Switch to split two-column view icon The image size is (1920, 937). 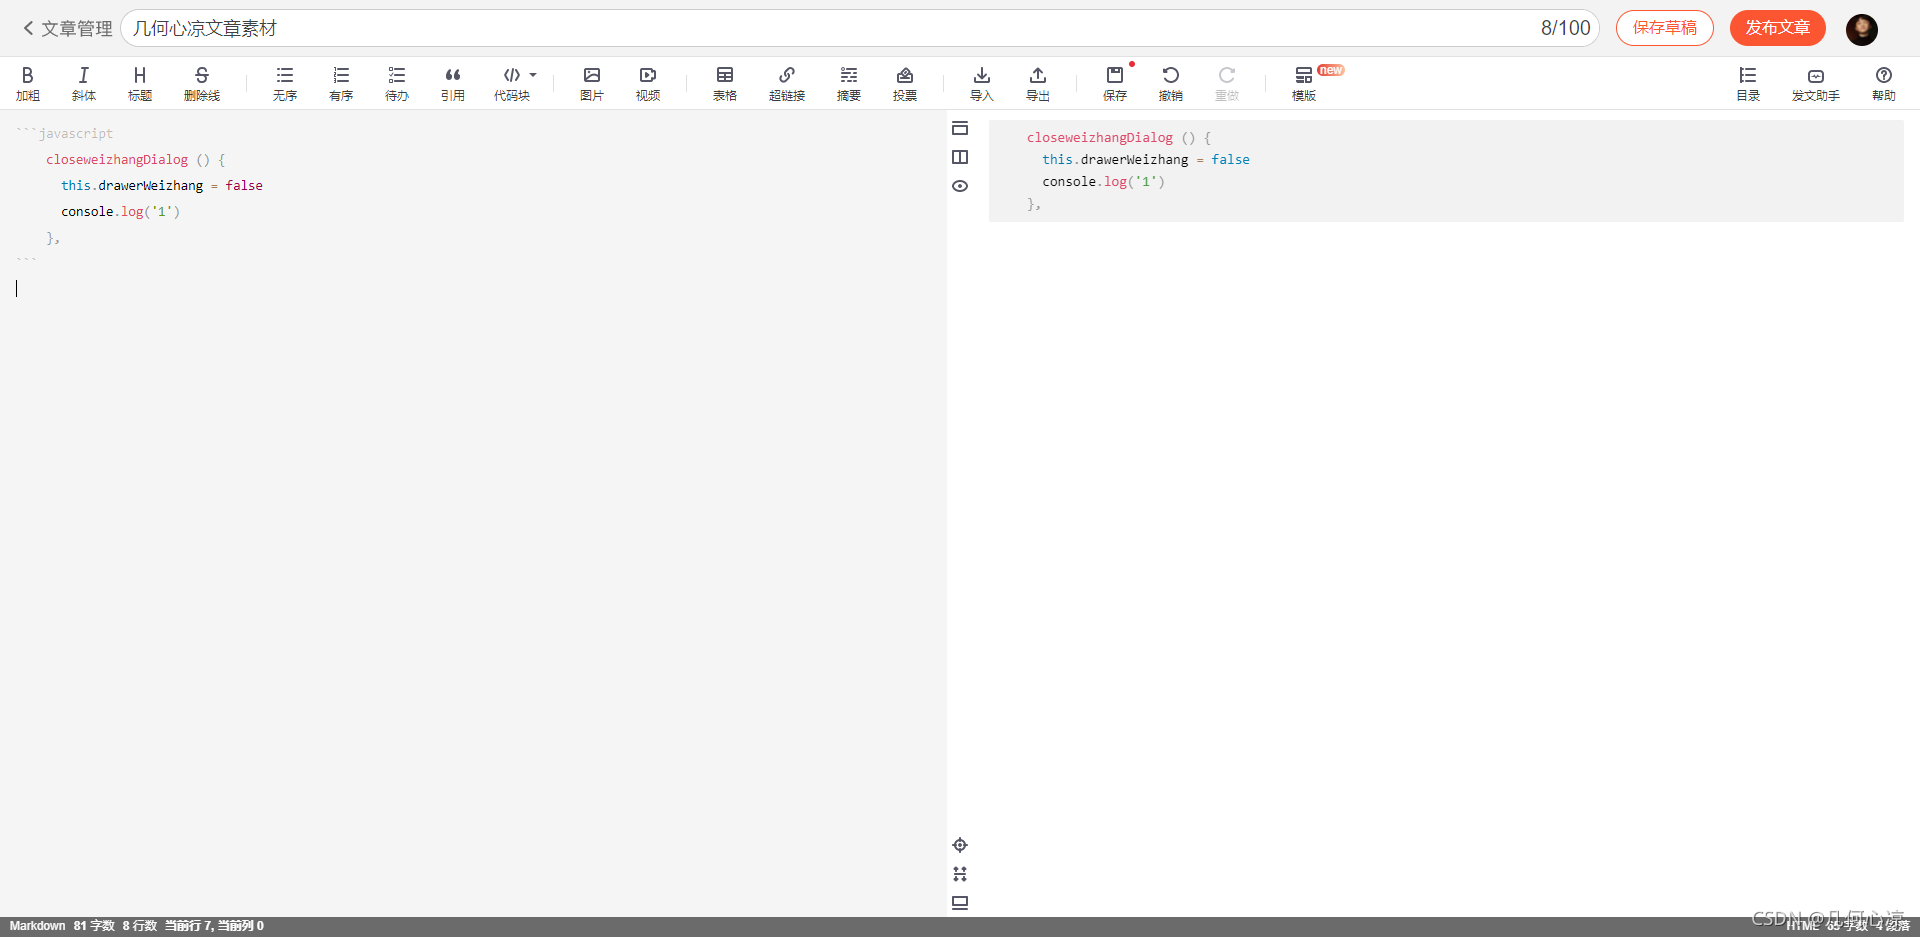(x=960, y=157)
